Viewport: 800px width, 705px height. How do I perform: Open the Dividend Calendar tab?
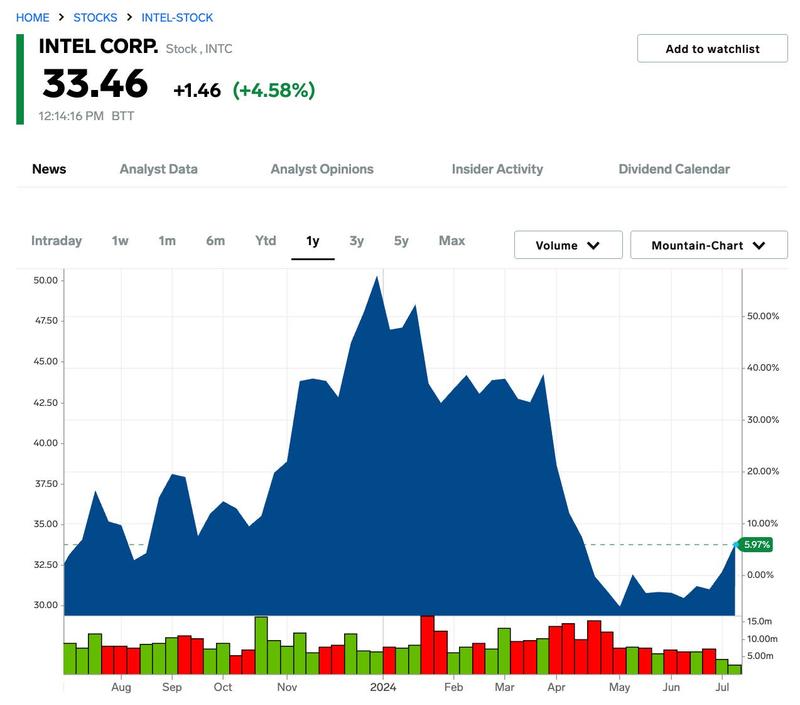coord(674,169)
